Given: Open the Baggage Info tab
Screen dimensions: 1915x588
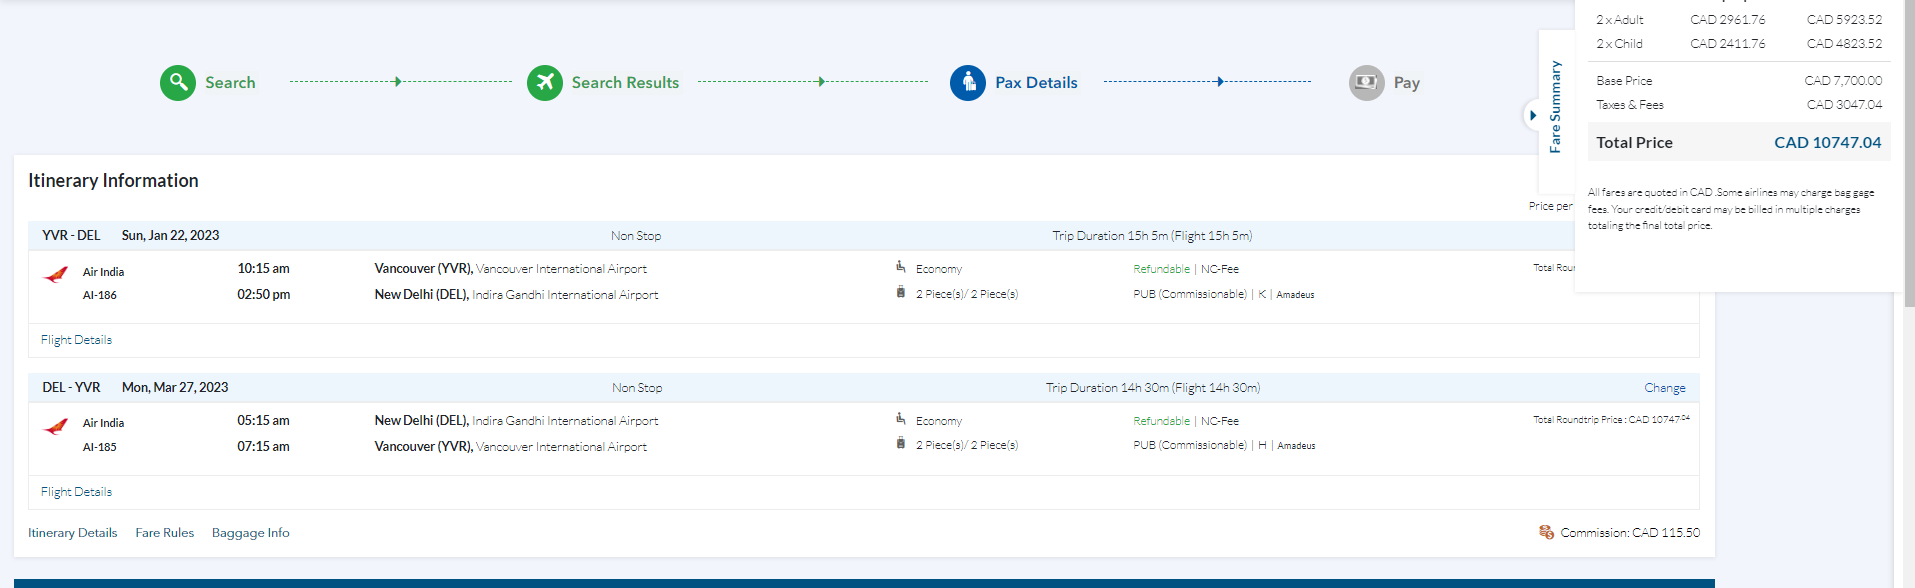Looking at the screenshot, I should (250, 533).
